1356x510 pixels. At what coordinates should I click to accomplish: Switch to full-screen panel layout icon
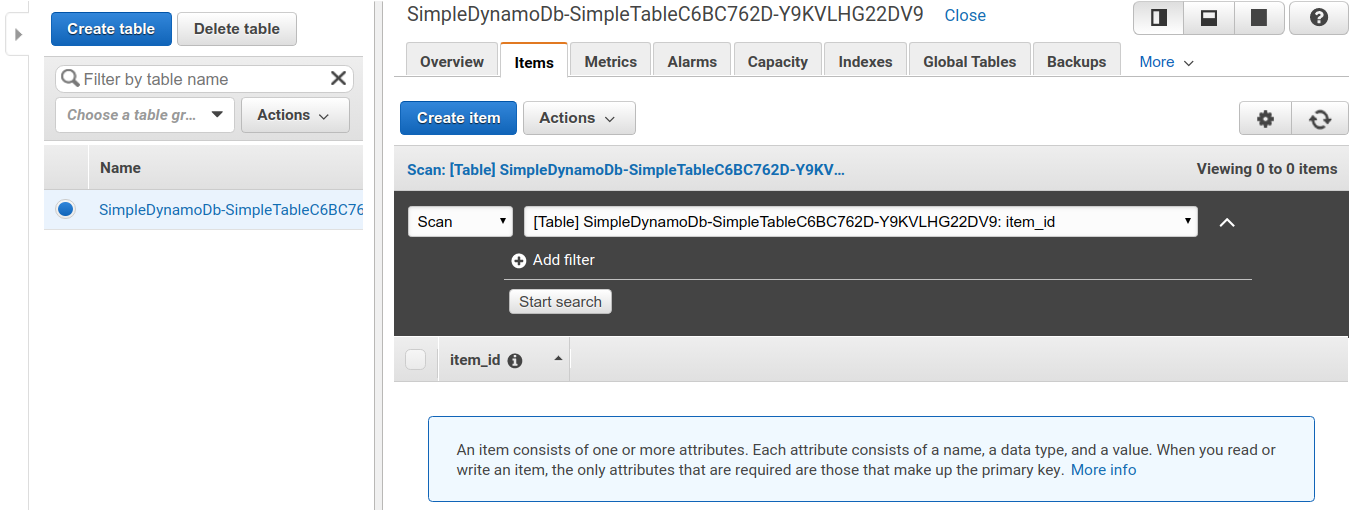[1260, 18]
